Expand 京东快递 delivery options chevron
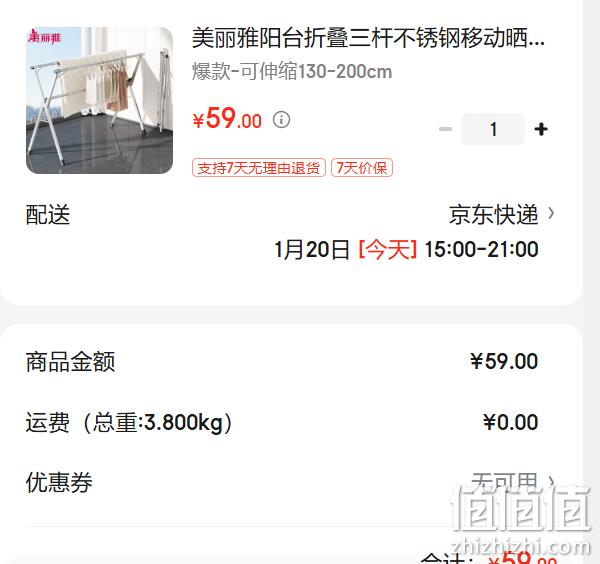The height and width of the screenshot is (564, 600). (551, 214)
